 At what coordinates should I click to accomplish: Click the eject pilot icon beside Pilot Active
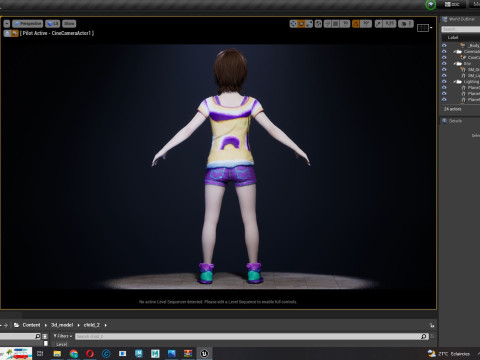click(x=7, y=33)
